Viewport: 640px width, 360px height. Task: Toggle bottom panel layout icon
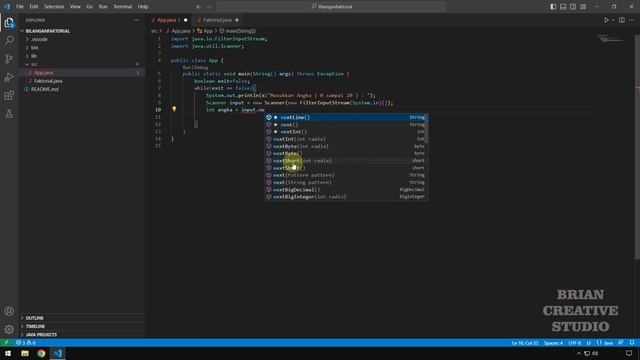(563, 7)
